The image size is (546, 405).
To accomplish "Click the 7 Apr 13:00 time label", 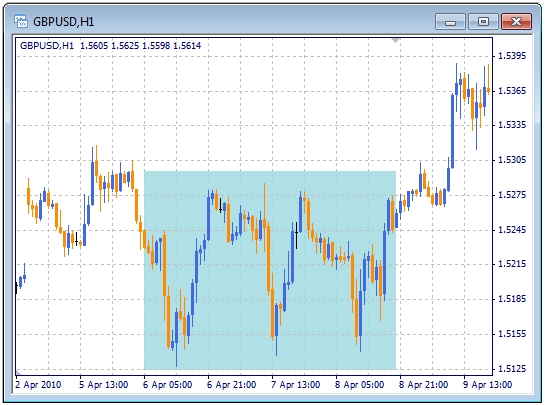I will point(296,385).
